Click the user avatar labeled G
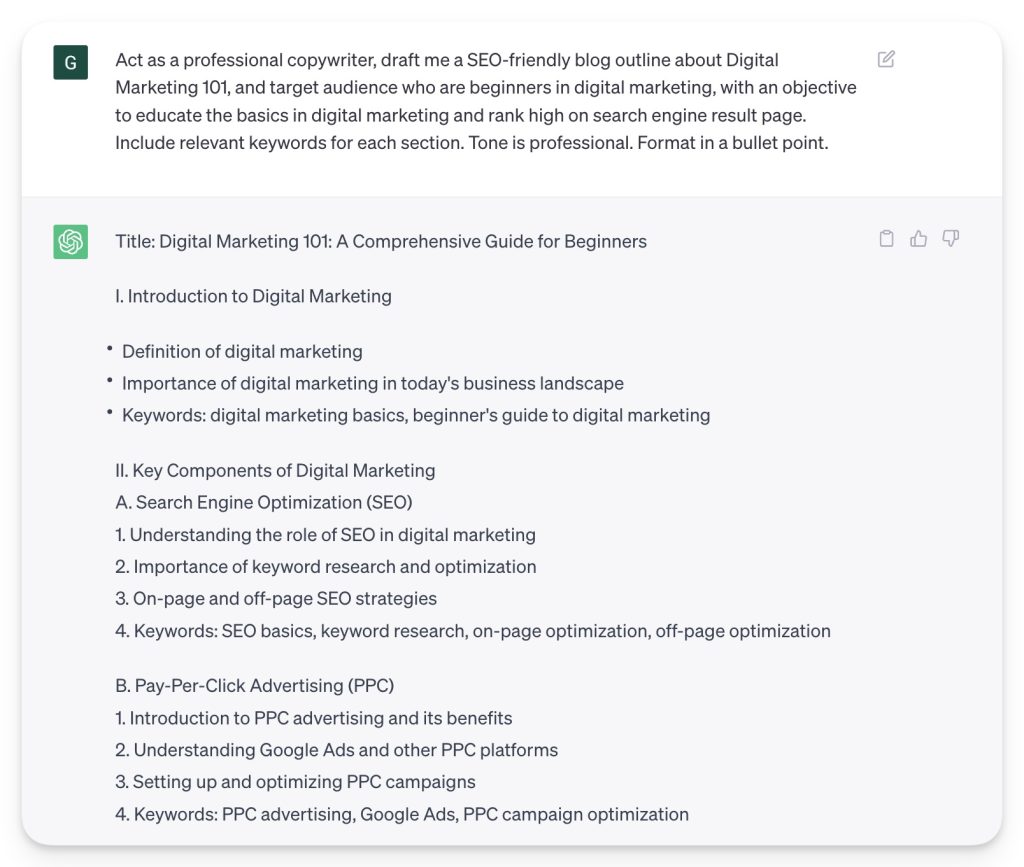Viewport: 1024px width, 867px height. click(x=70, y=62)
